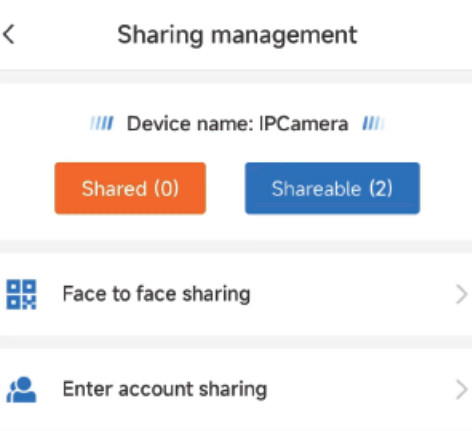Click the Sharing management title

(x=237, y=35)
